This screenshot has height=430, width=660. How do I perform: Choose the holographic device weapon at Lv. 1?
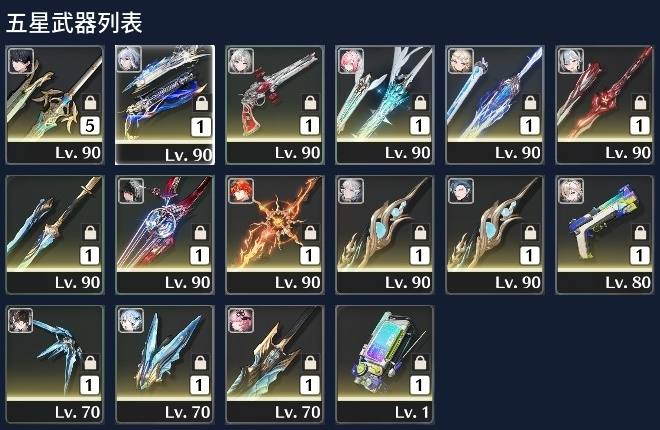click(x=385, y=364)
